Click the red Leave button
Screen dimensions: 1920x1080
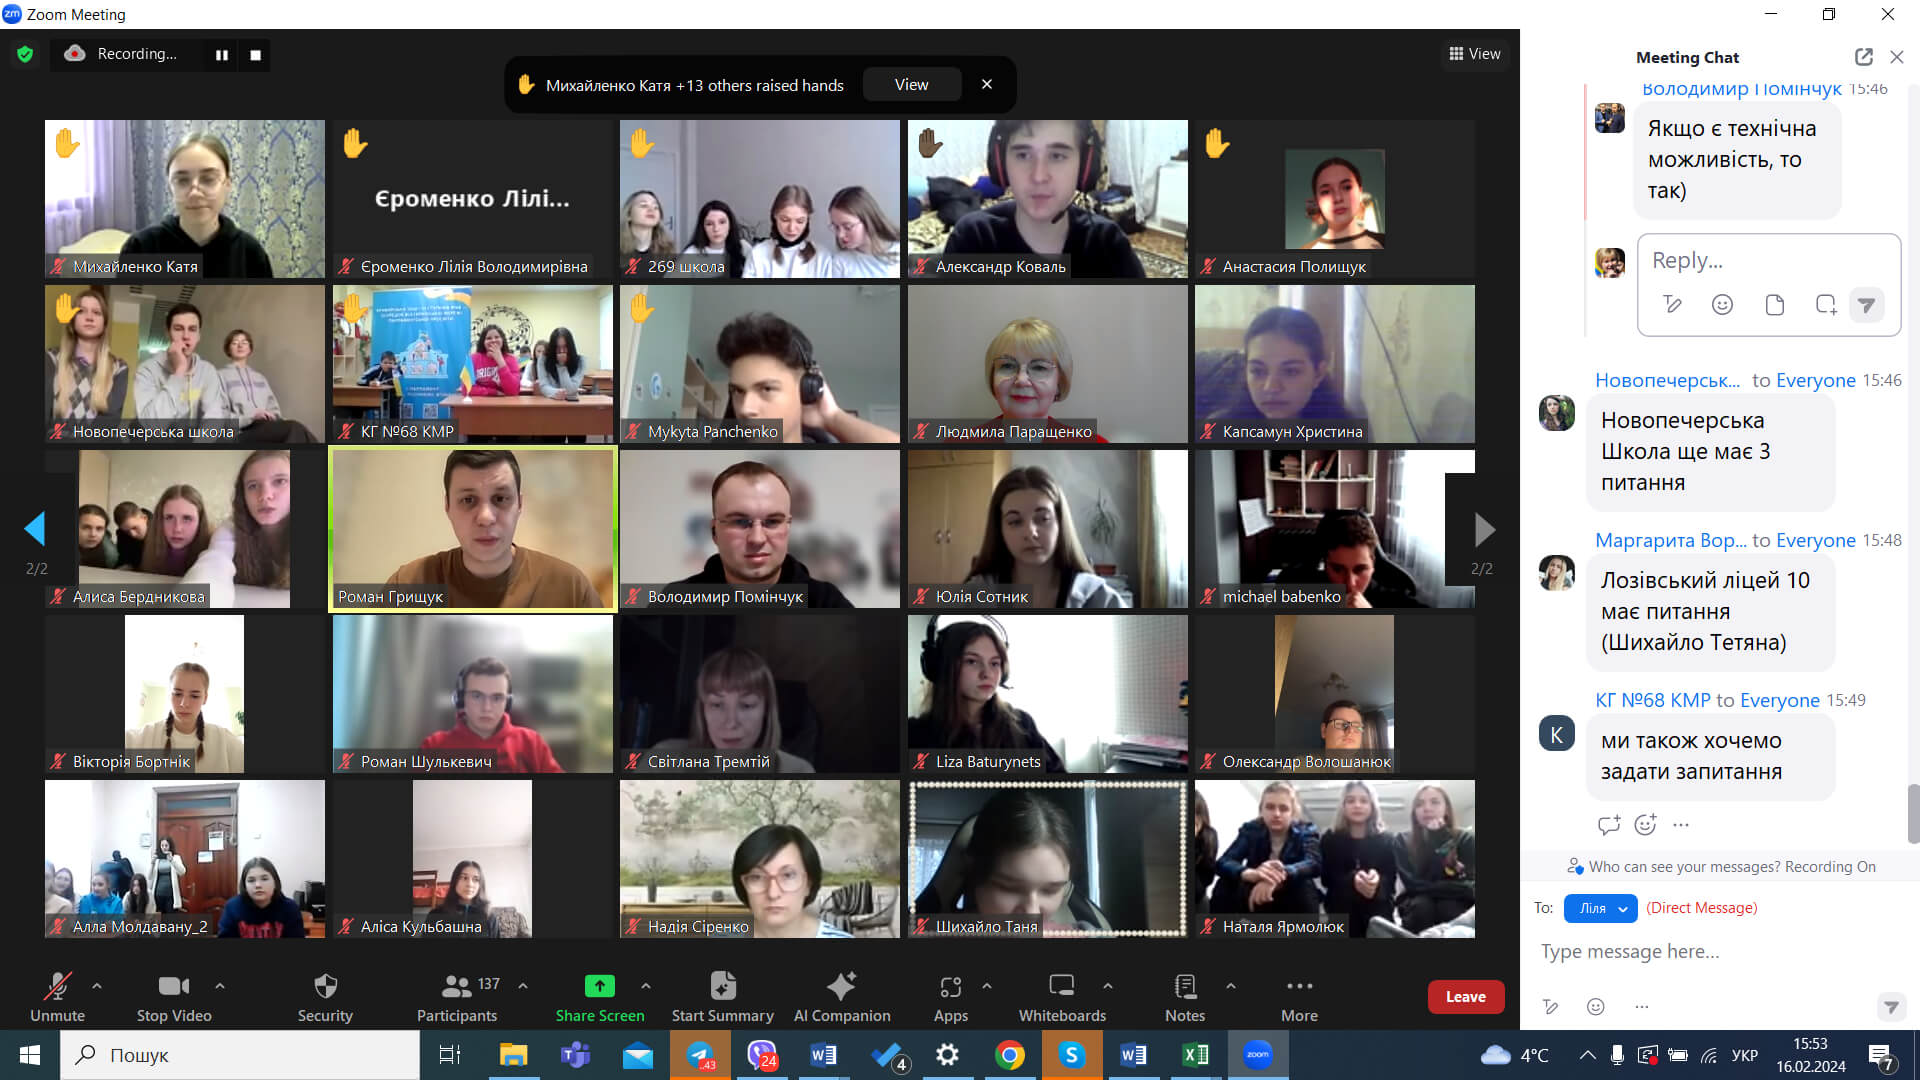(x=1465, y=997)
